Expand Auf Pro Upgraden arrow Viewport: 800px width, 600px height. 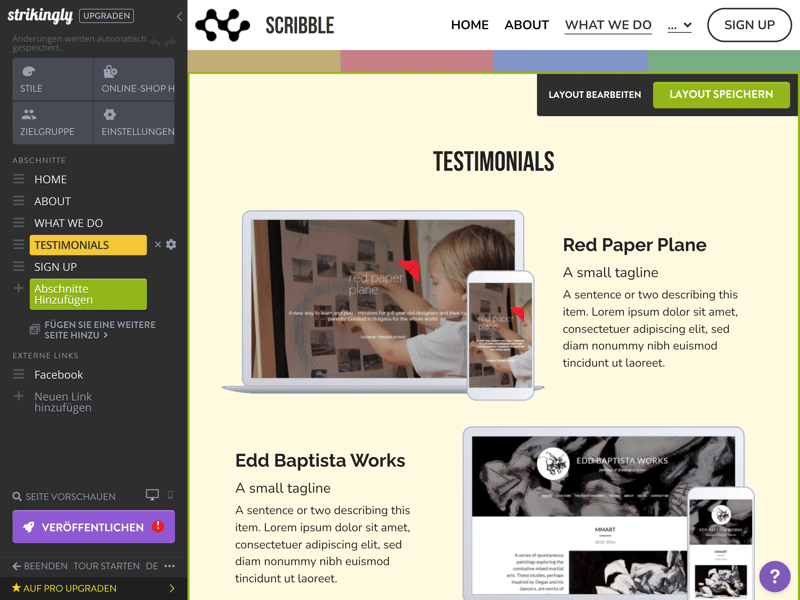click(172, 588)
